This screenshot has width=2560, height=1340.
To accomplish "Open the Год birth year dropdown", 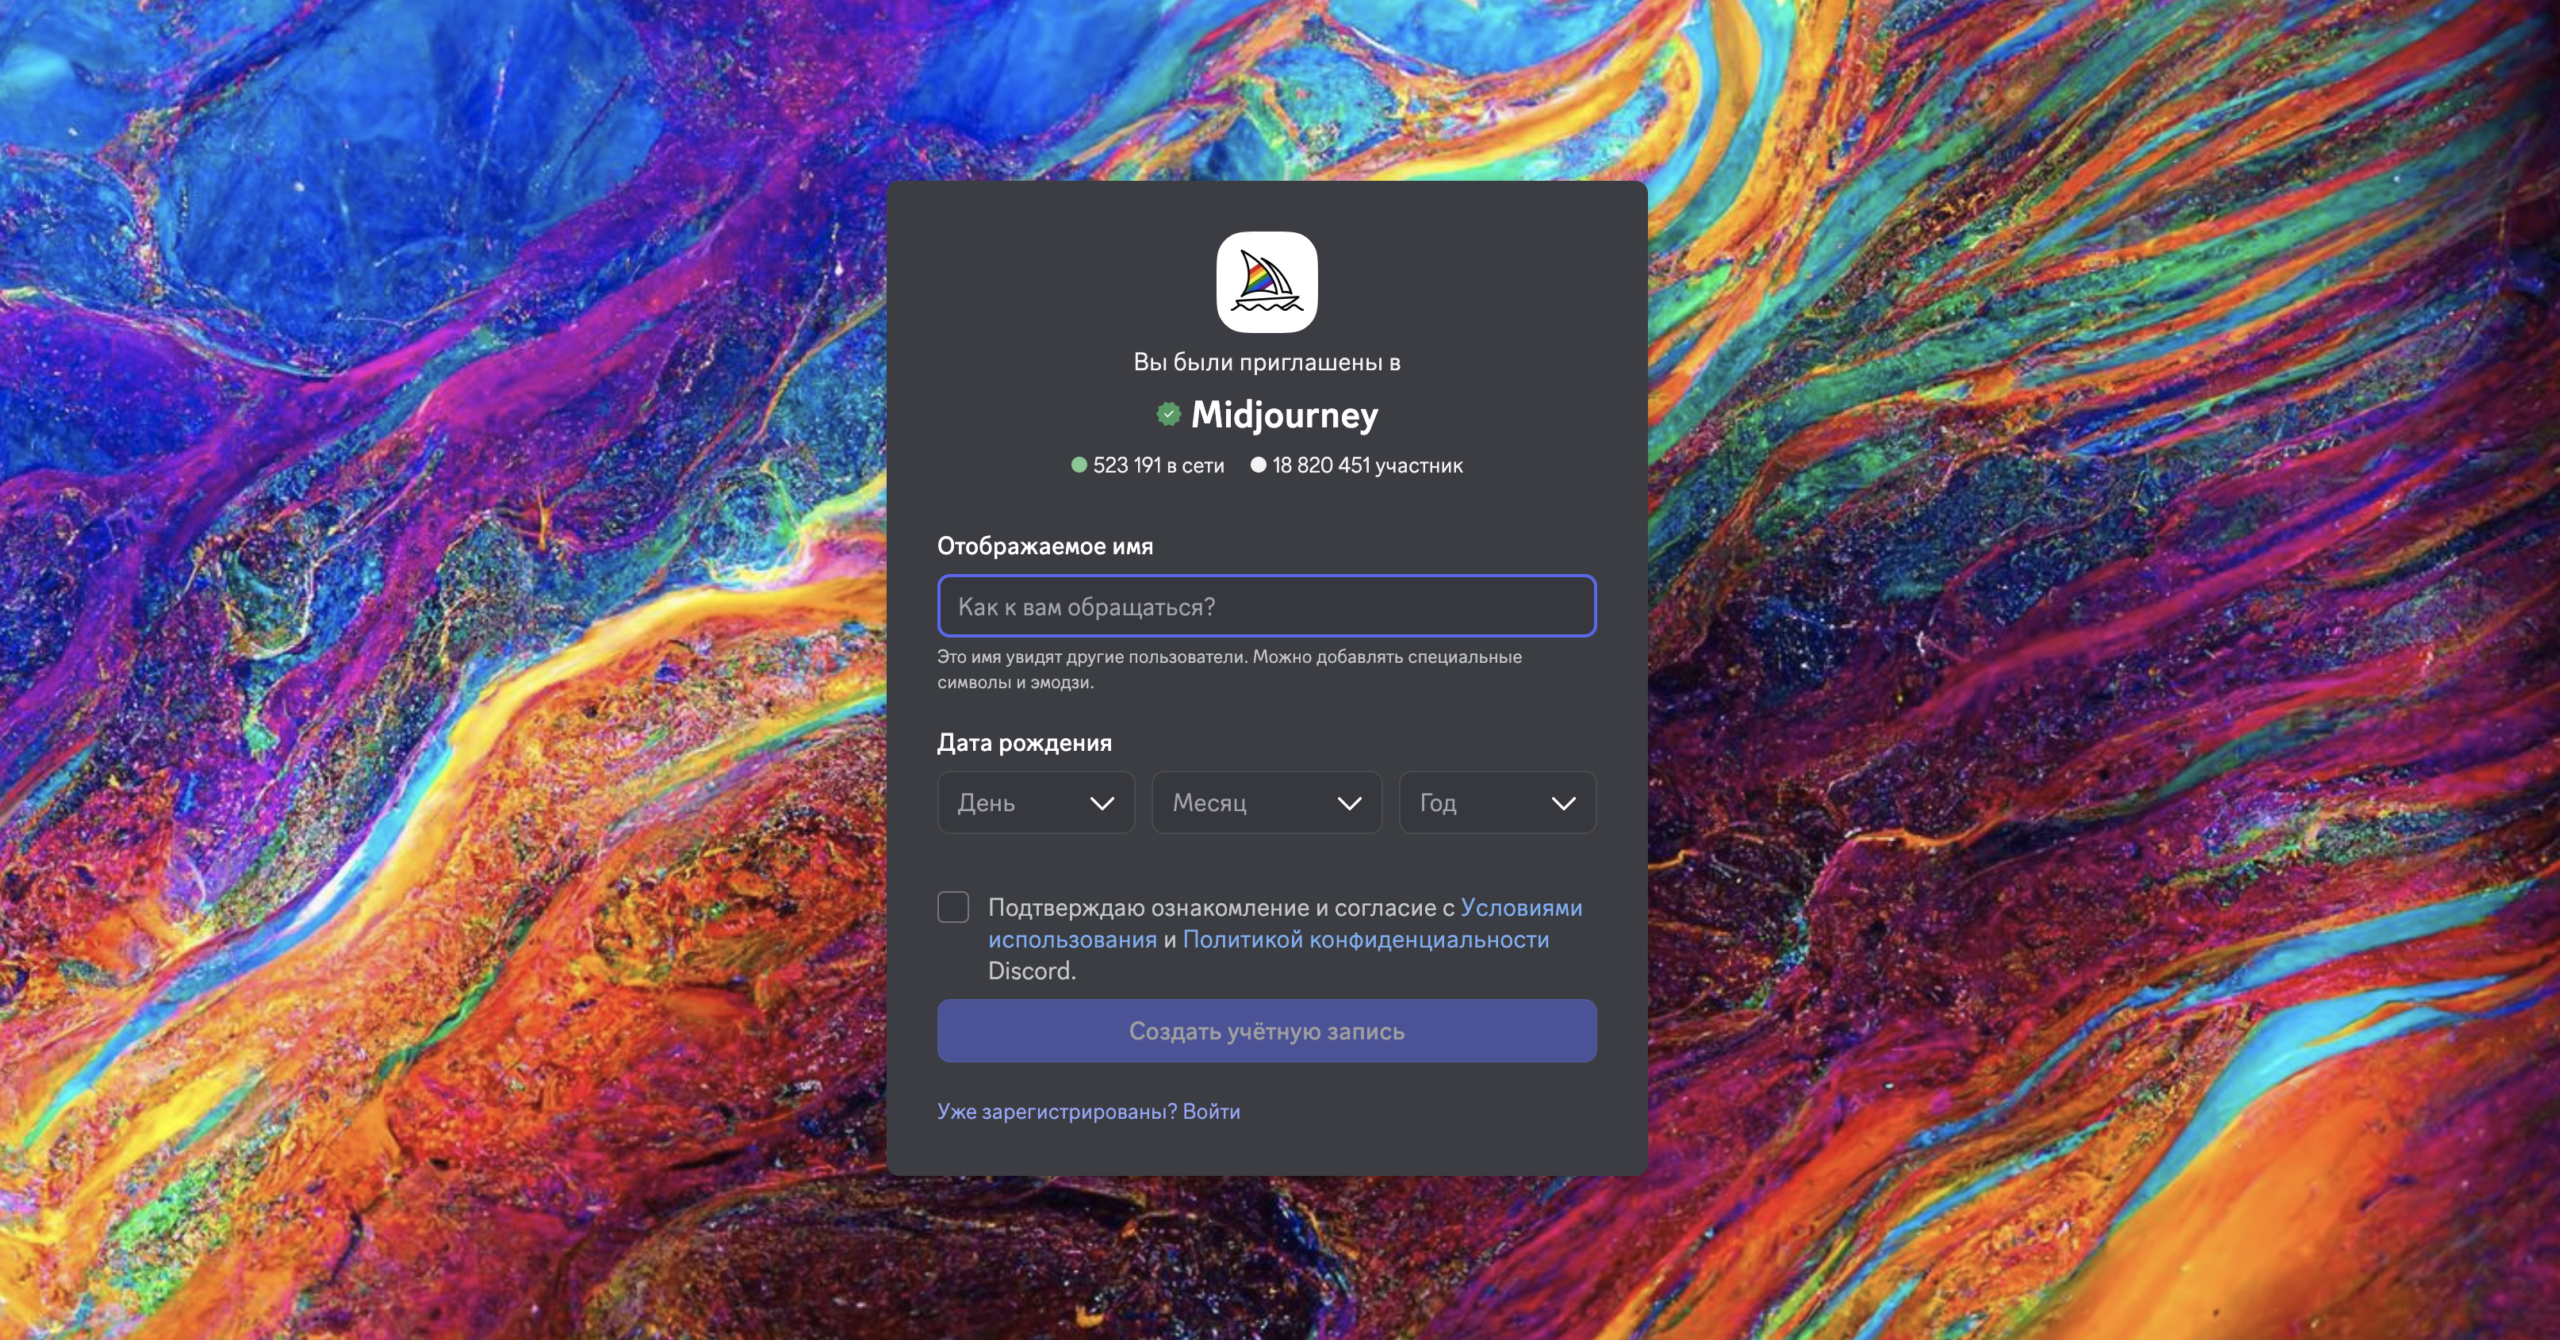I will (1498, 802).
